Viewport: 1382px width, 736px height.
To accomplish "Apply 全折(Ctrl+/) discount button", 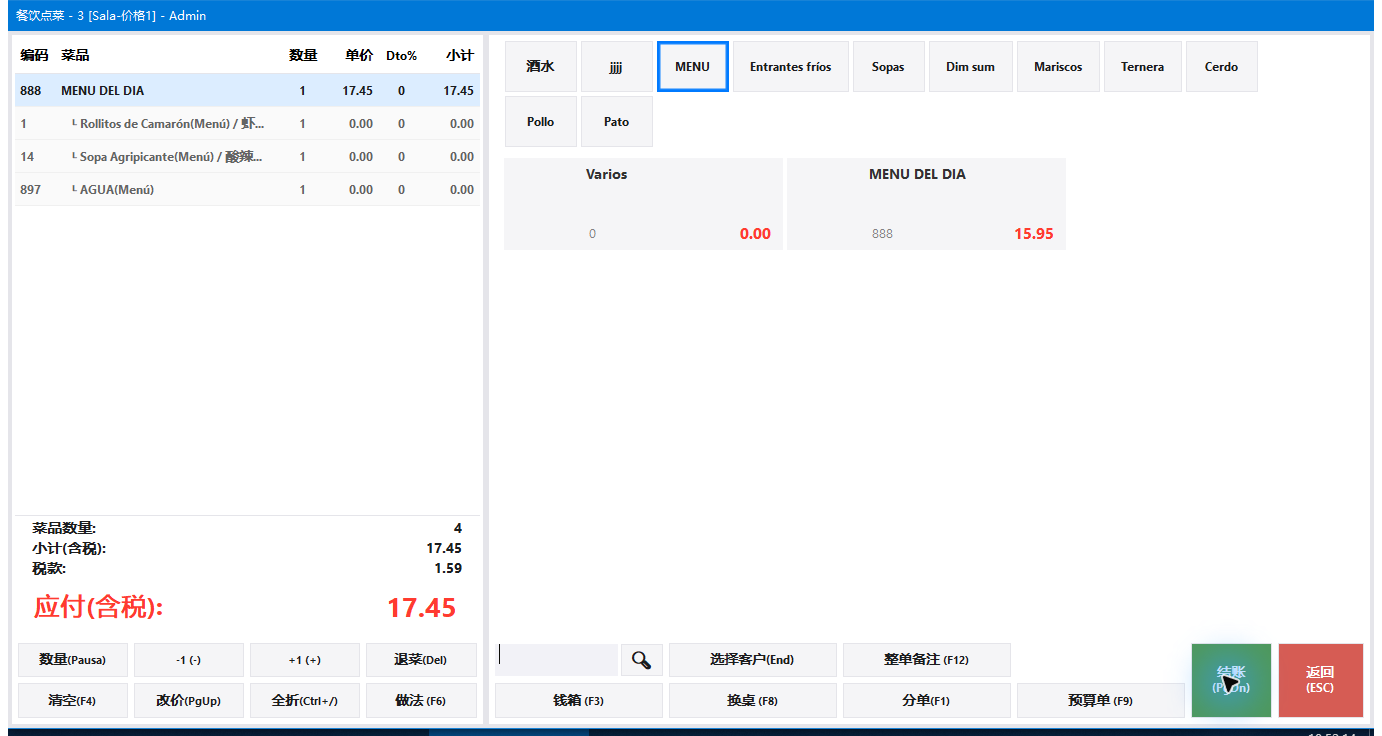I will [x=305, y=701].
